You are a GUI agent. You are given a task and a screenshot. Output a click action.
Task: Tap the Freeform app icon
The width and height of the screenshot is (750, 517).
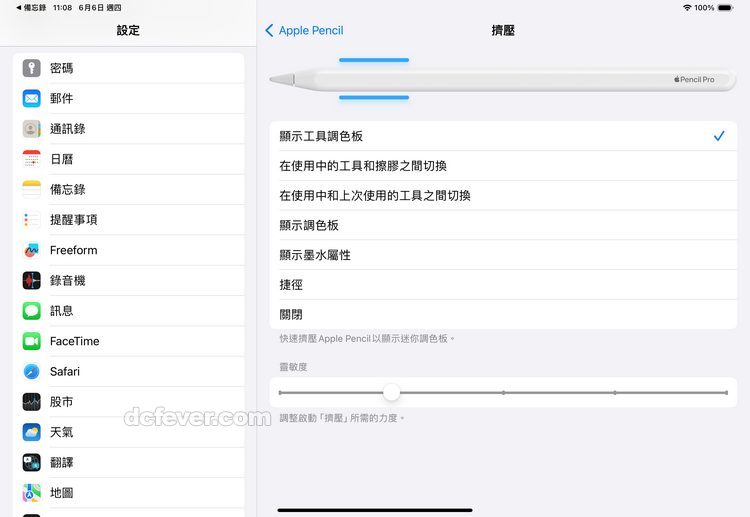tap(32, 250)
